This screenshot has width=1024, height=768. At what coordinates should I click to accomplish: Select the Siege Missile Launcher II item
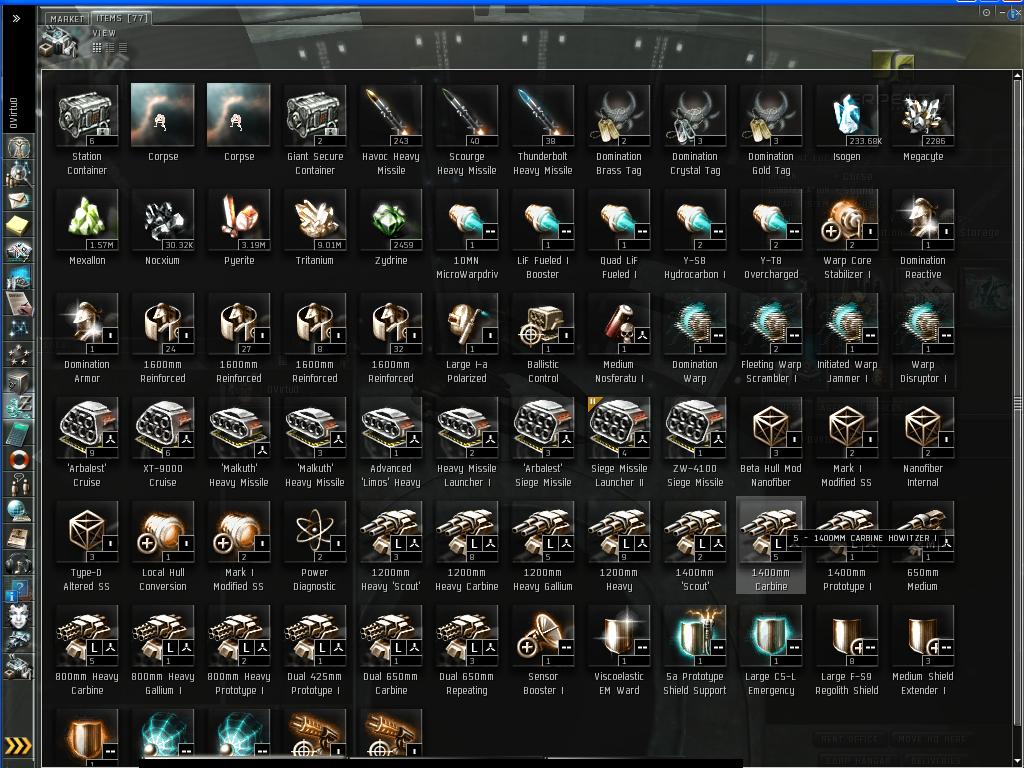[618, 443]
